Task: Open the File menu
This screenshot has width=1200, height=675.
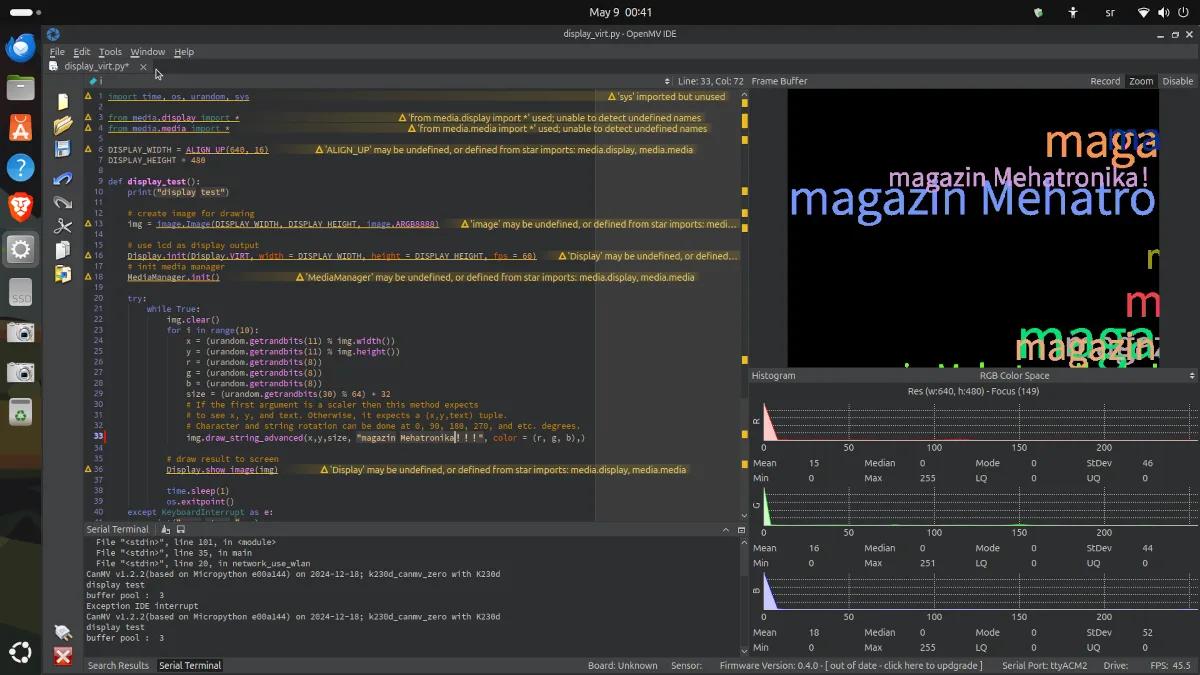Action: click(x=57, y=52)
